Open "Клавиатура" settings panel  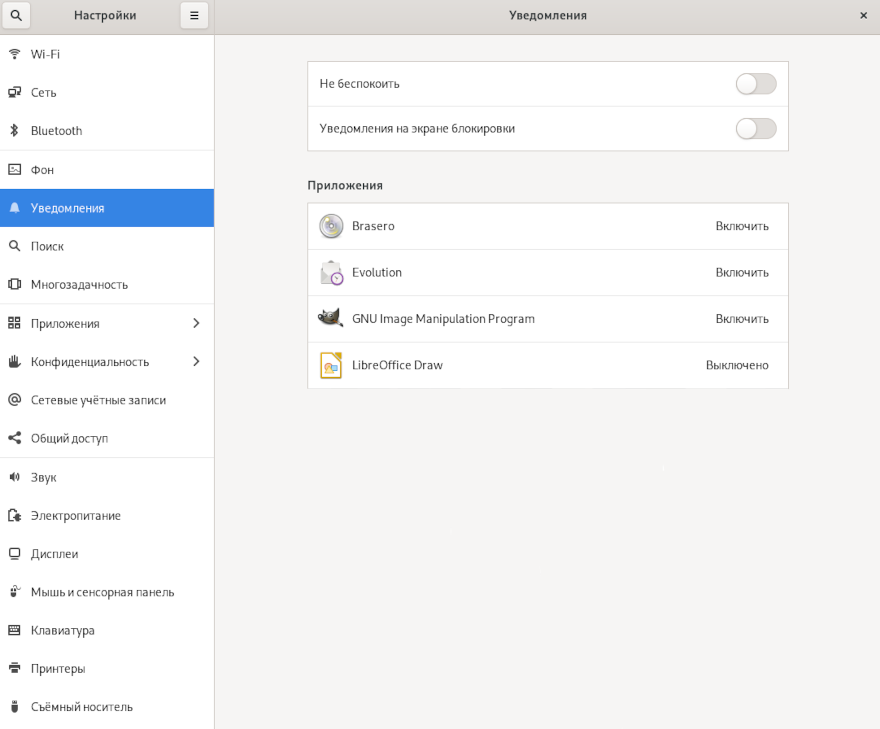(62, 631)
